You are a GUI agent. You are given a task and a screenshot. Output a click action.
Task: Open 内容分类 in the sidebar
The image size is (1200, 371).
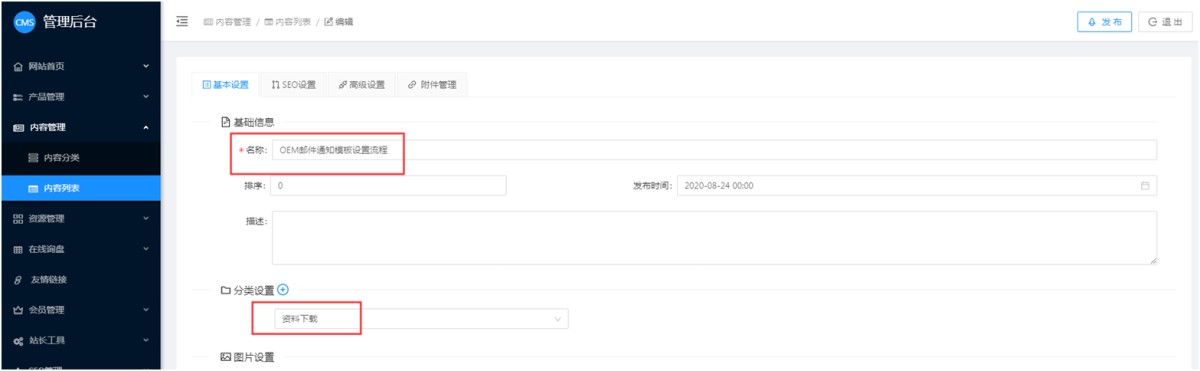80,158
